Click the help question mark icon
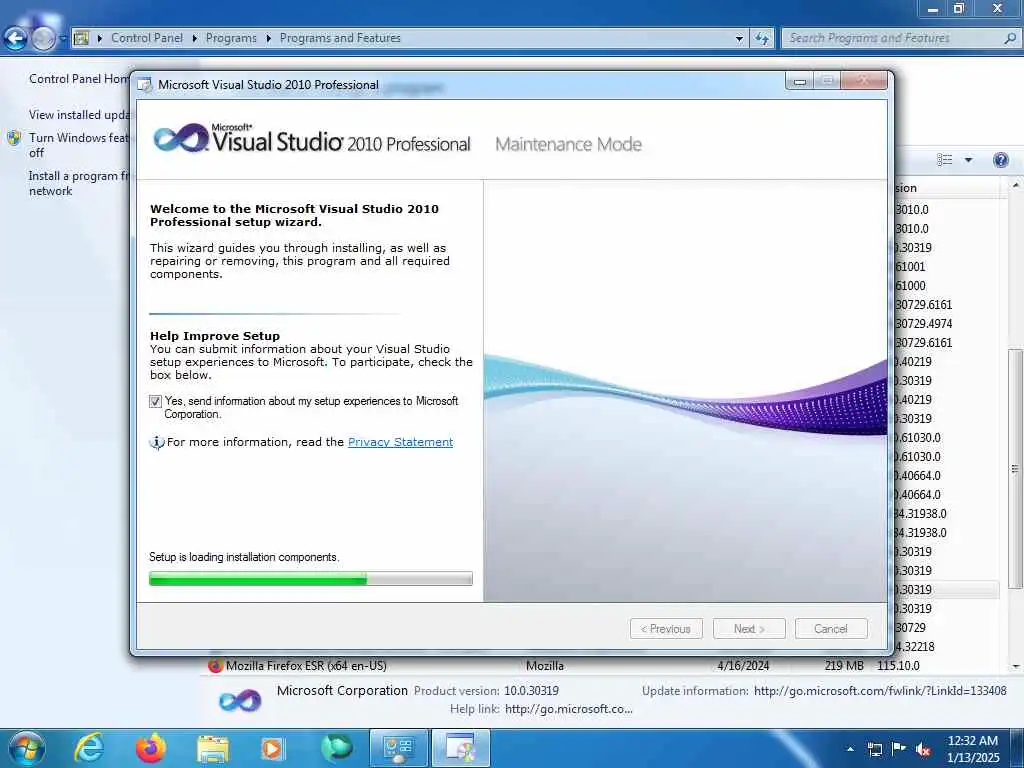The image size is (1024, 768). click(x=1000, y=160)
